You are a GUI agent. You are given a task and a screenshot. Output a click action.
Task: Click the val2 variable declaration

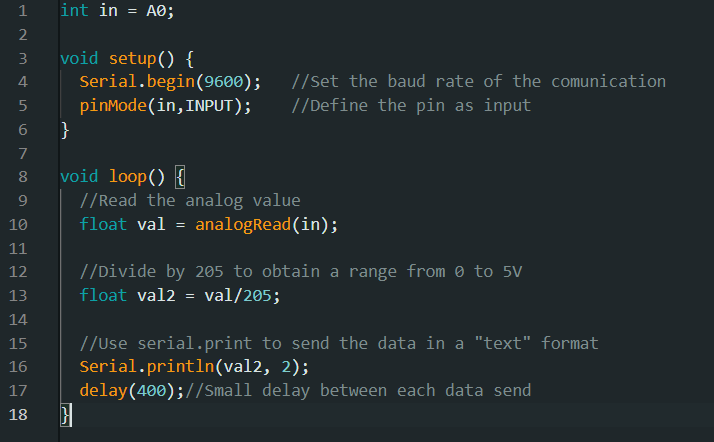[x=156, y=296]
